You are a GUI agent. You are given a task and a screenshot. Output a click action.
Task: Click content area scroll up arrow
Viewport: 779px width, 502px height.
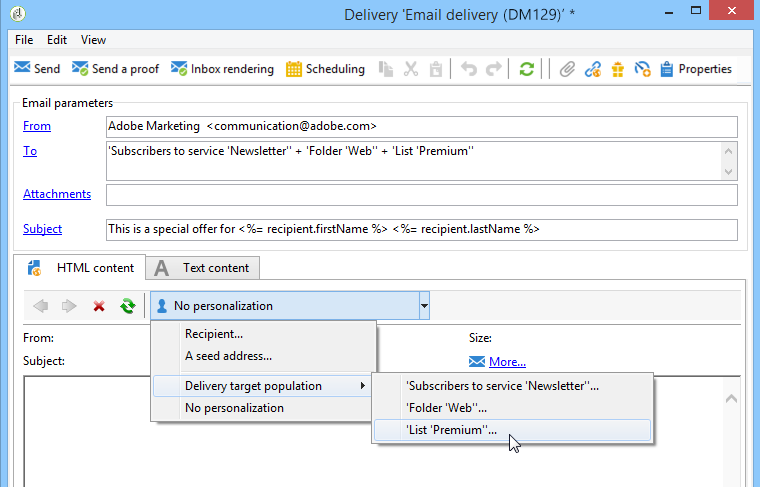click(x=731, y=399)
